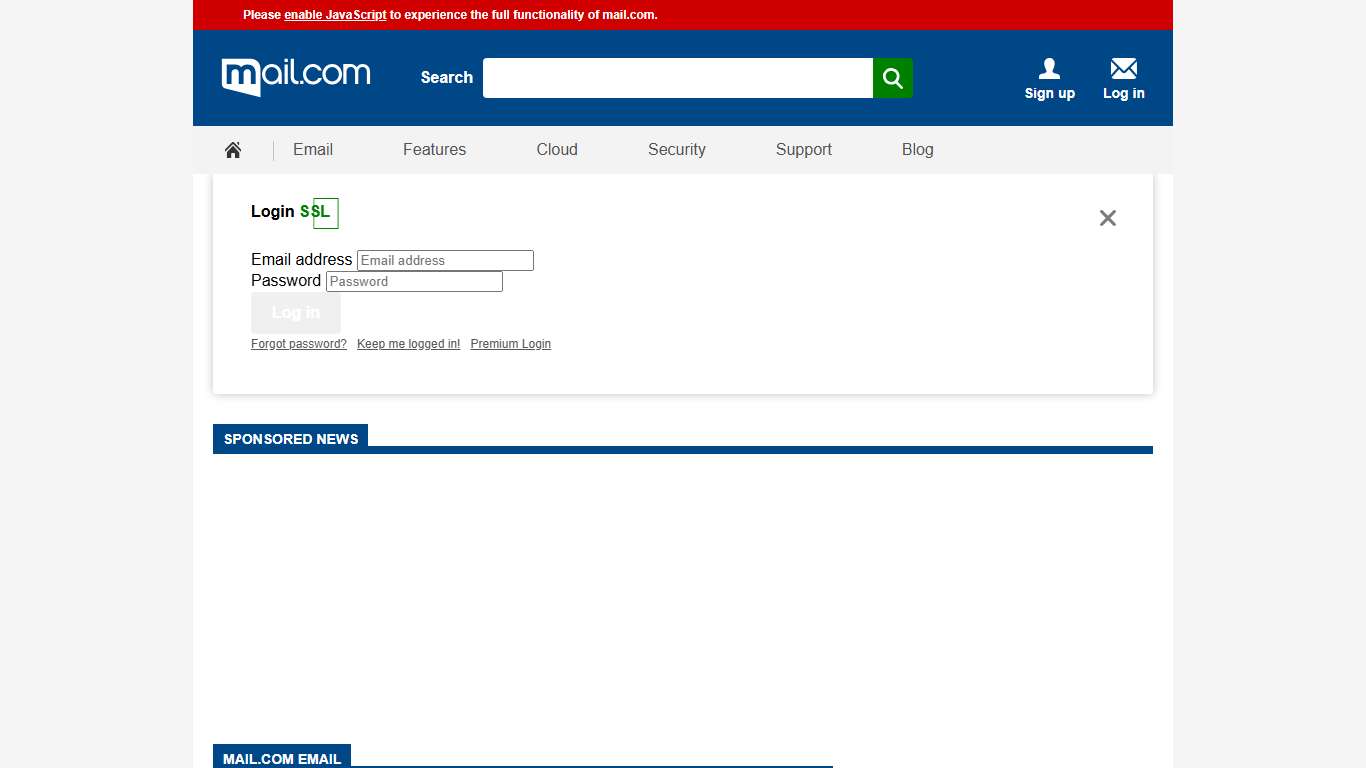
Task: Open the Forgot password link
Action: (x=298, y=343)
